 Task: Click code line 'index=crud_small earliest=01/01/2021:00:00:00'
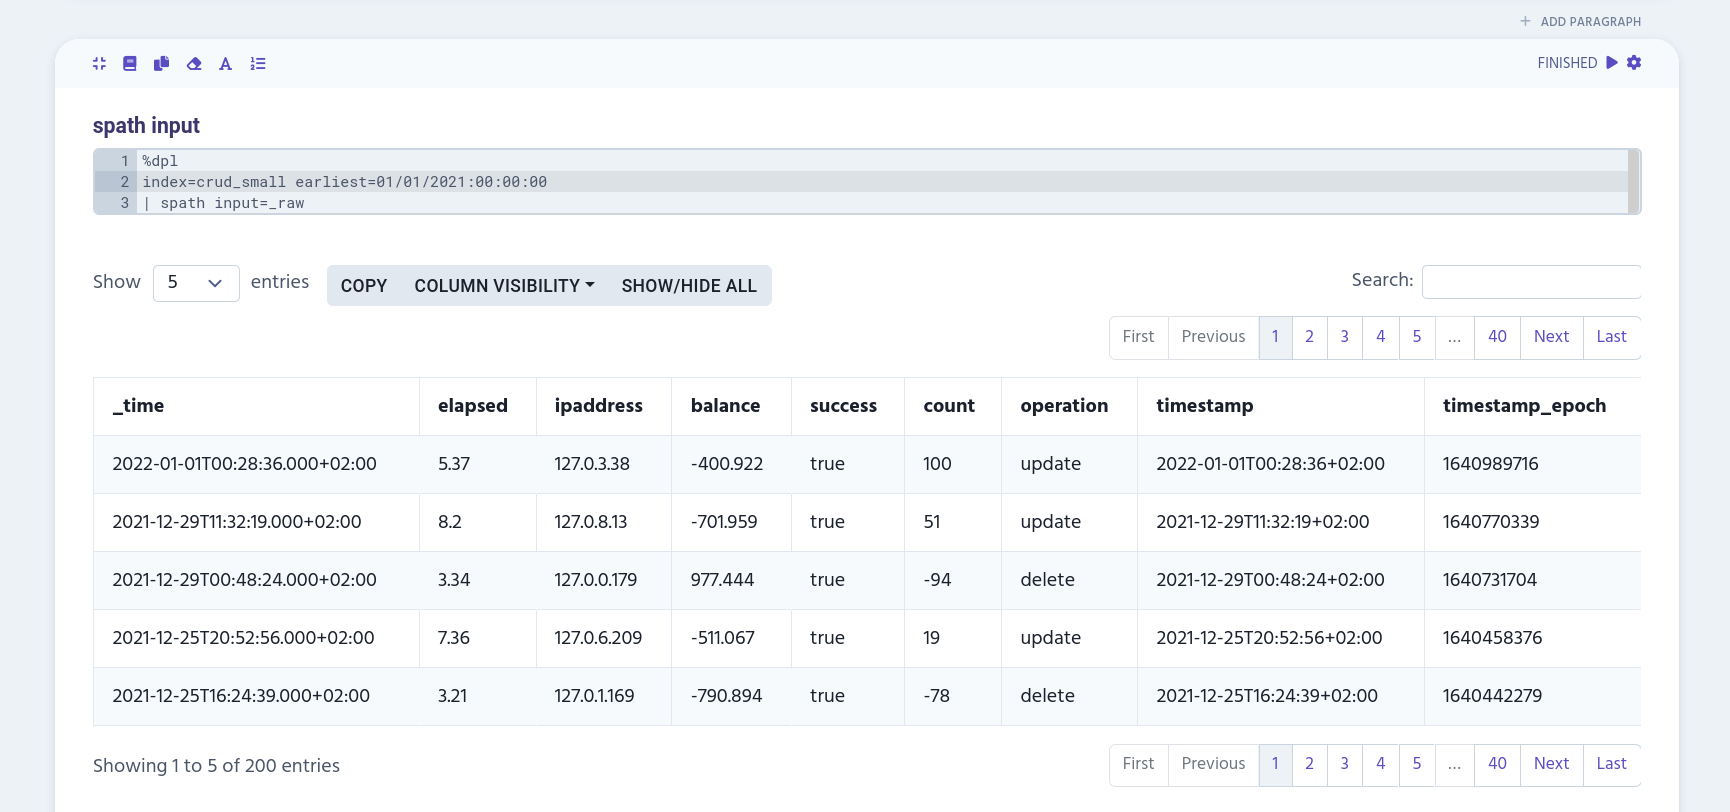click(345, 182)
